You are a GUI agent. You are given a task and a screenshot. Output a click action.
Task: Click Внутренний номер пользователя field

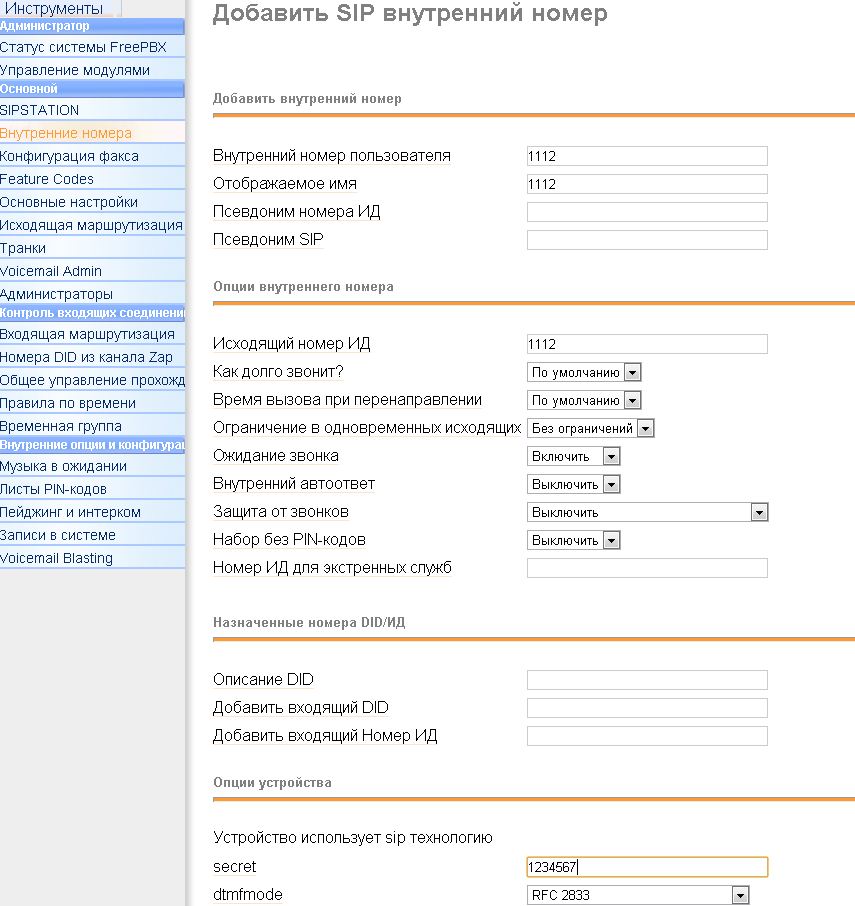coord(647,156)
